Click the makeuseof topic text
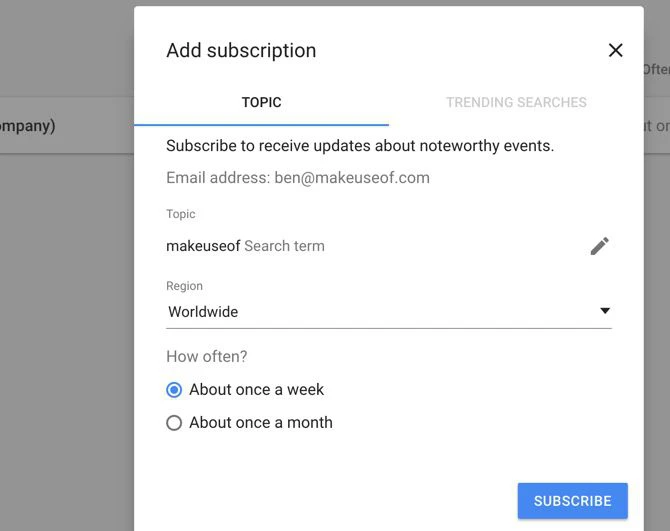This screenshot has width=670, height=531. tap(203, 246)
